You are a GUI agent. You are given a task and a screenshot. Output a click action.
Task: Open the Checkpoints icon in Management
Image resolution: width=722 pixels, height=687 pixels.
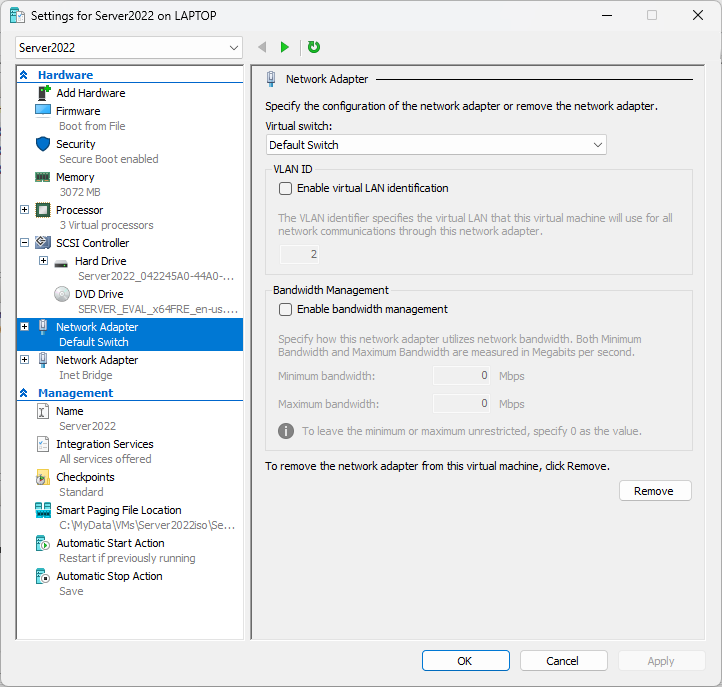tap(43, 477)
